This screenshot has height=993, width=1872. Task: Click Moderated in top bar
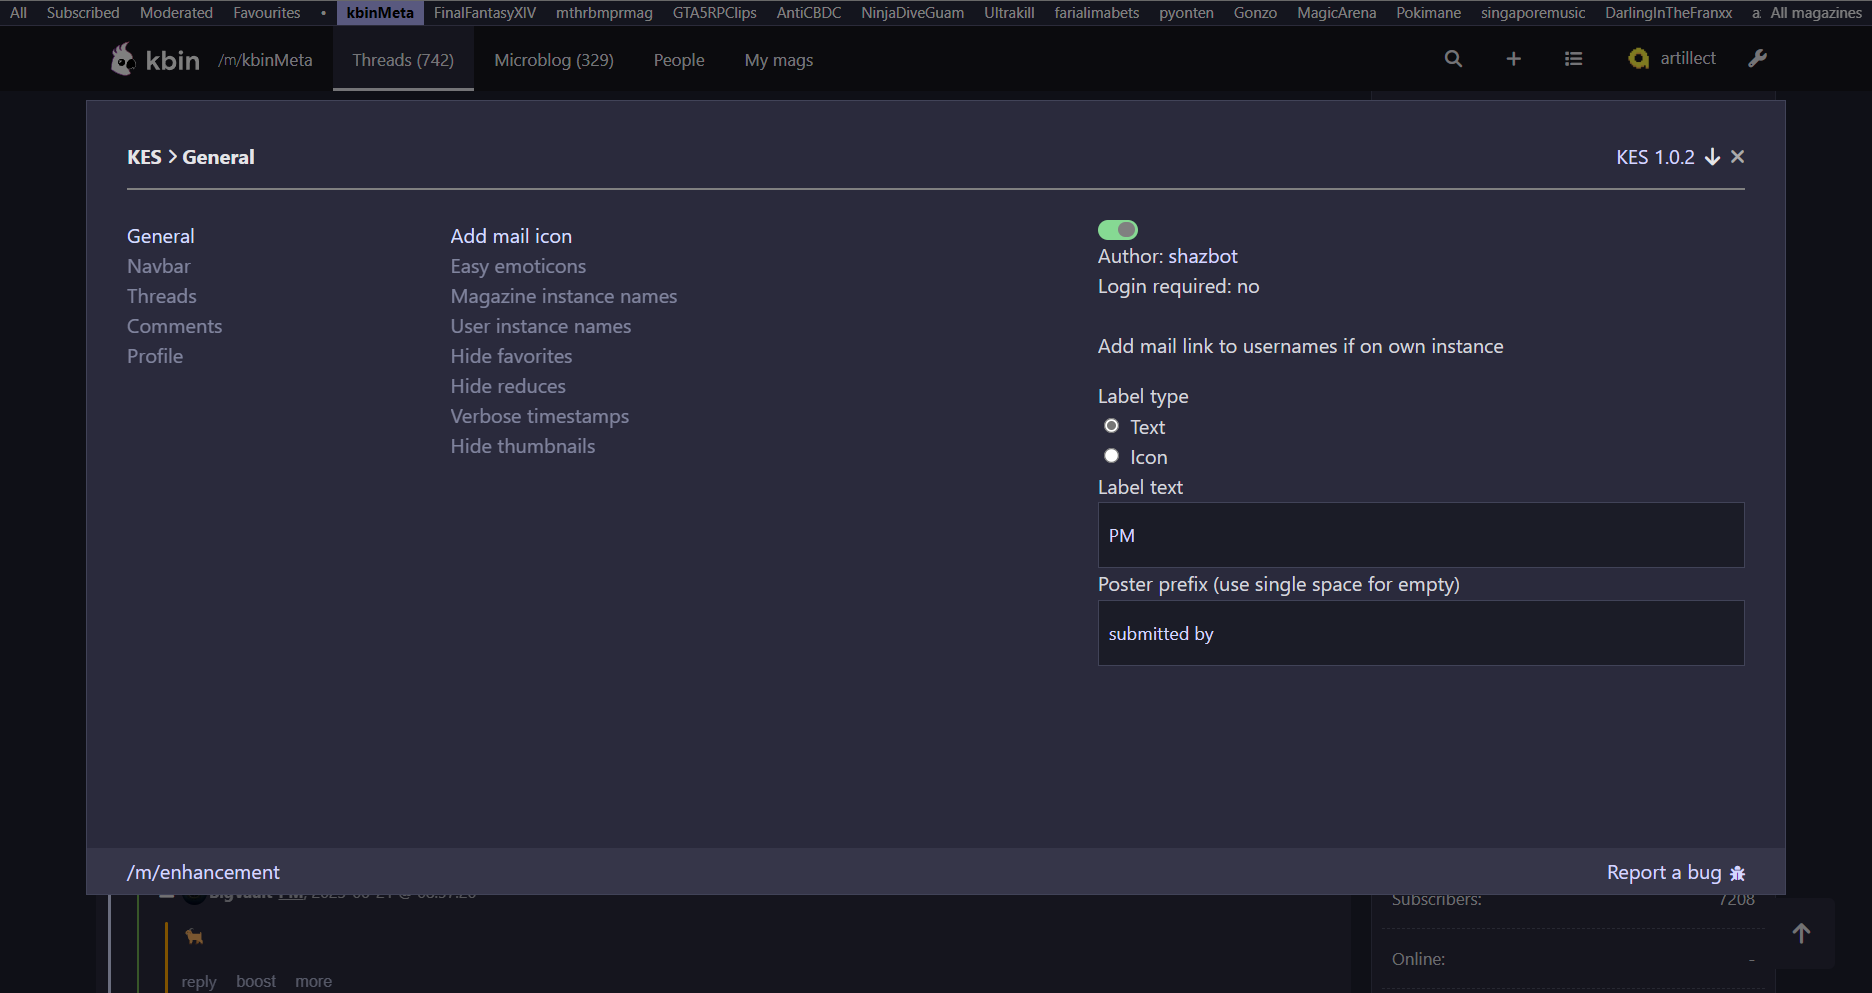(x=176, y=13)
